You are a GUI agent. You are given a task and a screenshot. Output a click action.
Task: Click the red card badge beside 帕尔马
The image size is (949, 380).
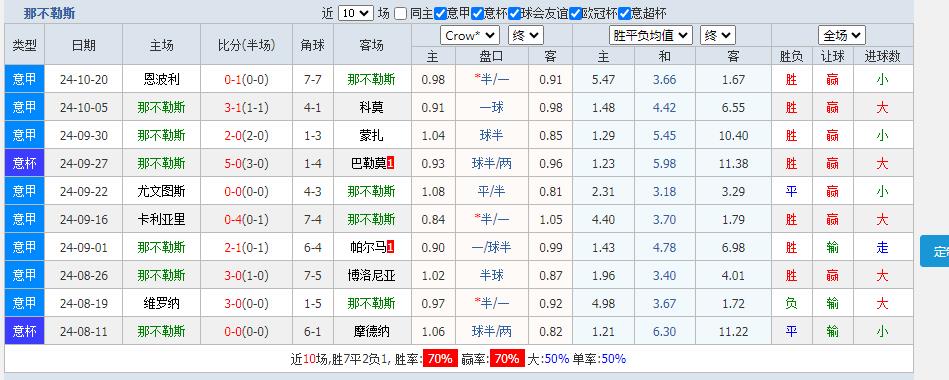tap(390, 247)
